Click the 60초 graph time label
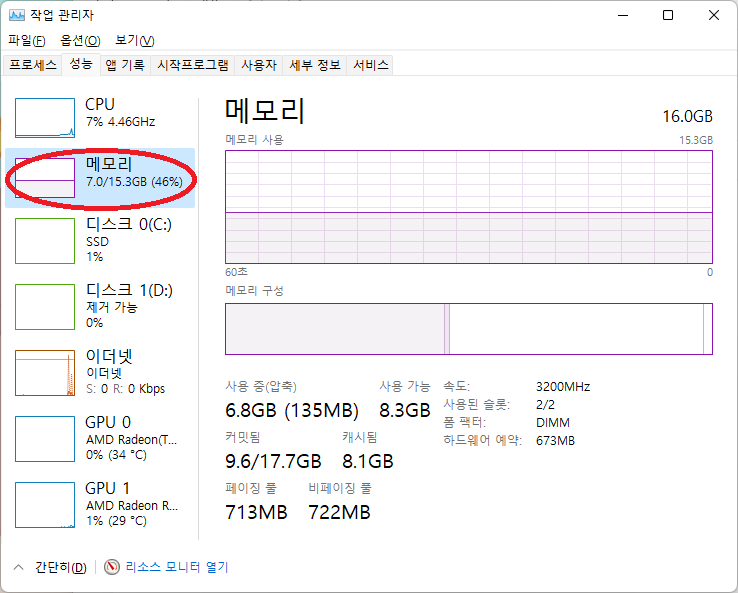Screen dimensions: 738x593 point(236,272)
